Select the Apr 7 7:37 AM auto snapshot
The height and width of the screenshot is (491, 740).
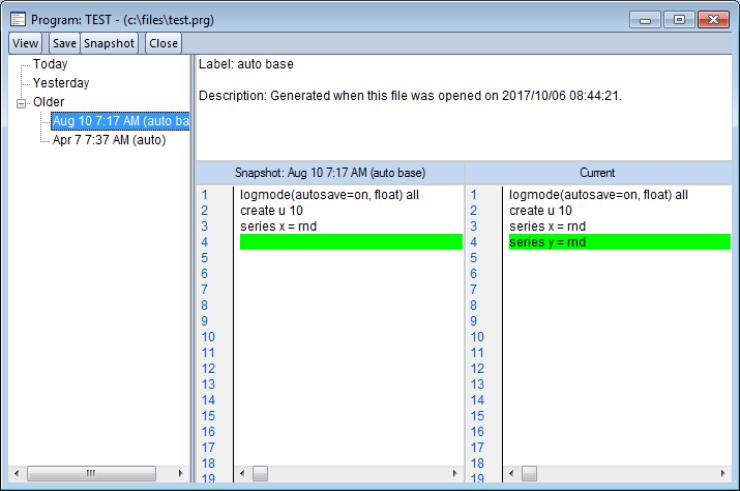coord(109,140)
